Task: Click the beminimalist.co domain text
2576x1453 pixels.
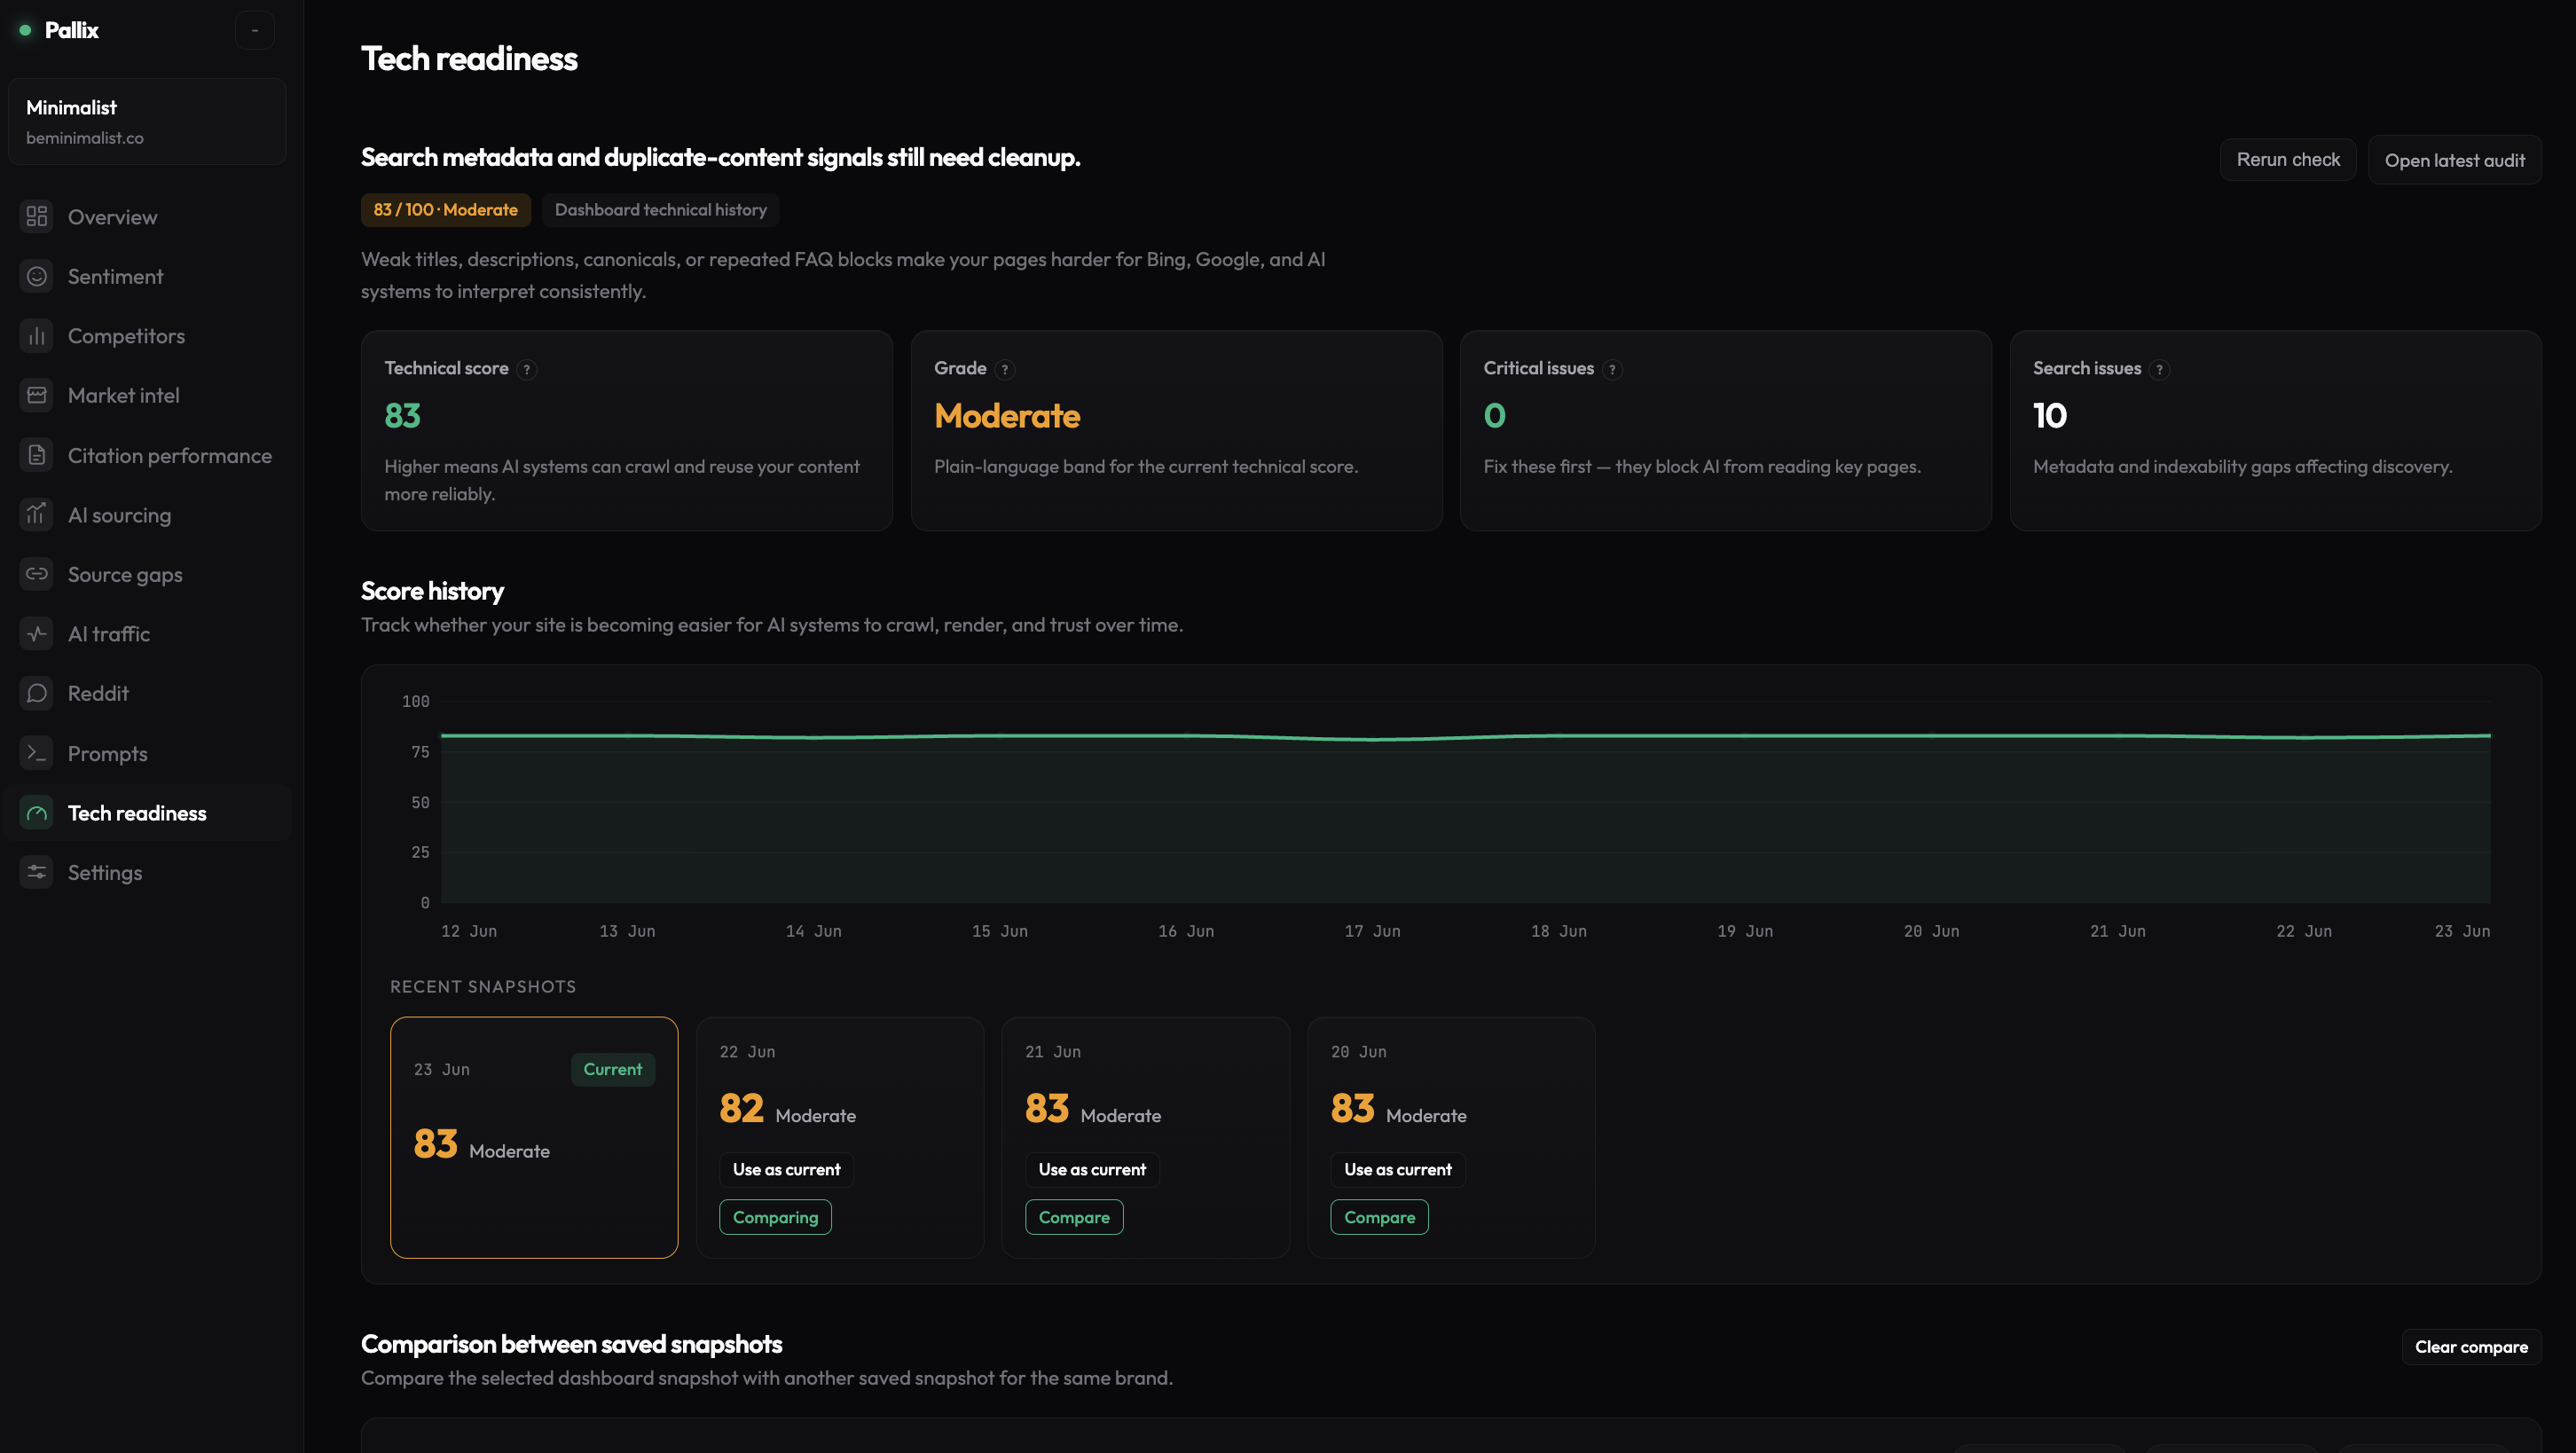Action: coord(85,138)
